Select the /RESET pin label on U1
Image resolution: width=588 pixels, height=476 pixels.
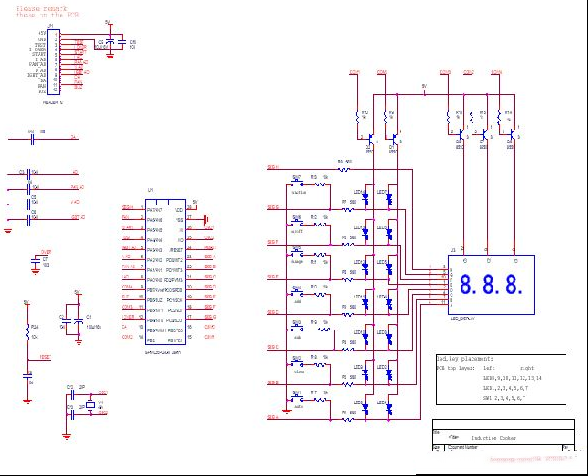pos(176,250)
